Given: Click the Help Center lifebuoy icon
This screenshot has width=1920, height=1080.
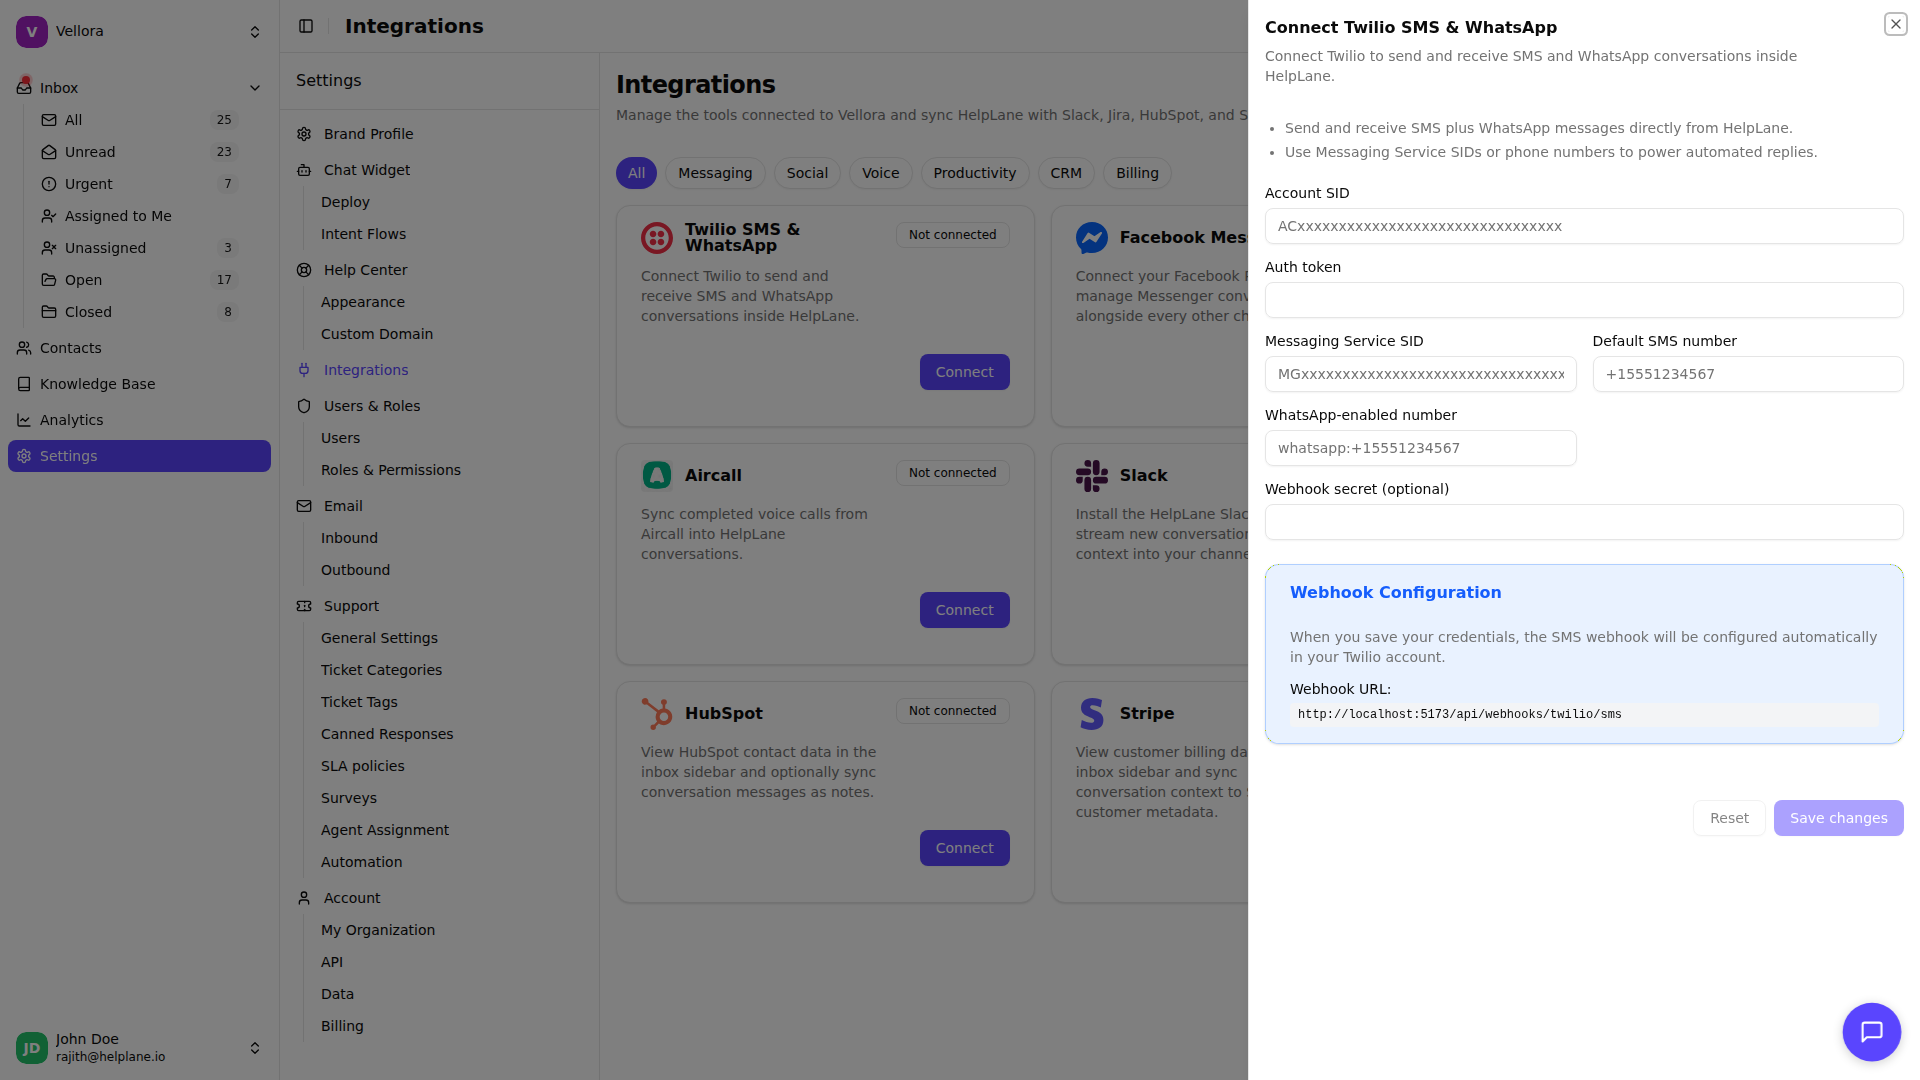Looking at the screenshot, I should pos(304,270).
